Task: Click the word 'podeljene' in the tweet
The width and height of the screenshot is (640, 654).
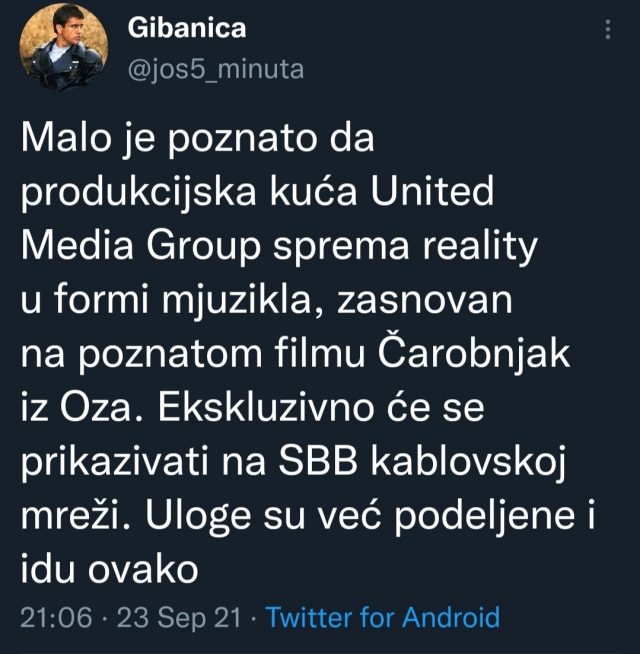Action: tap(485, 516)
